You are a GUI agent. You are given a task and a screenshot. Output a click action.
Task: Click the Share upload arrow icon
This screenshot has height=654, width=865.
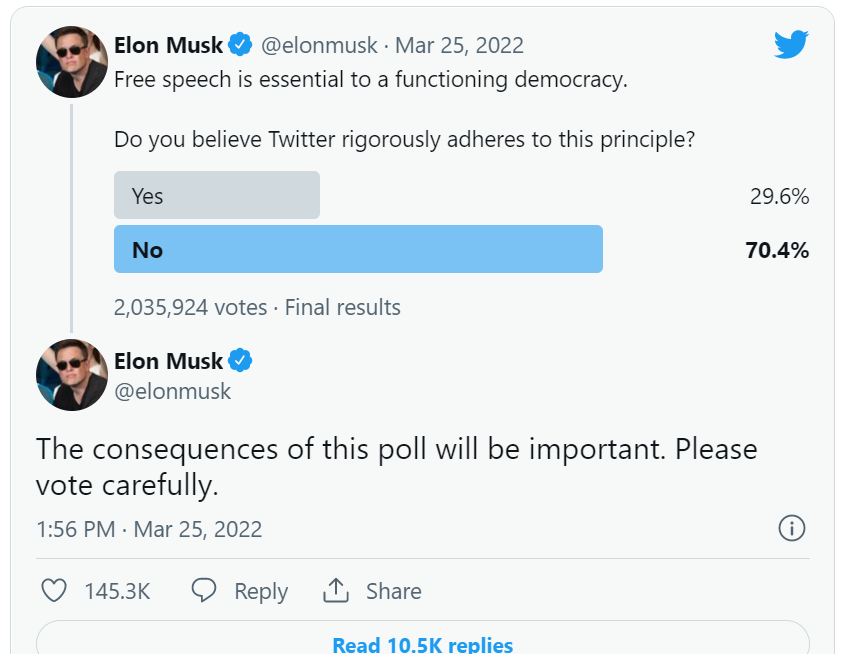tap(335, 591)
